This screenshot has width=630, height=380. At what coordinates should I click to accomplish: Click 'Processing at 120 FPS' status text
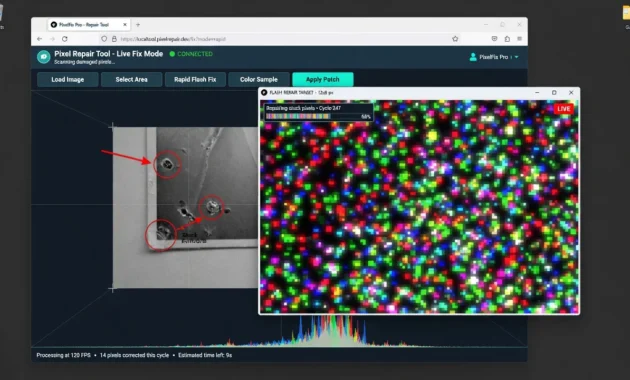(63, 355)
